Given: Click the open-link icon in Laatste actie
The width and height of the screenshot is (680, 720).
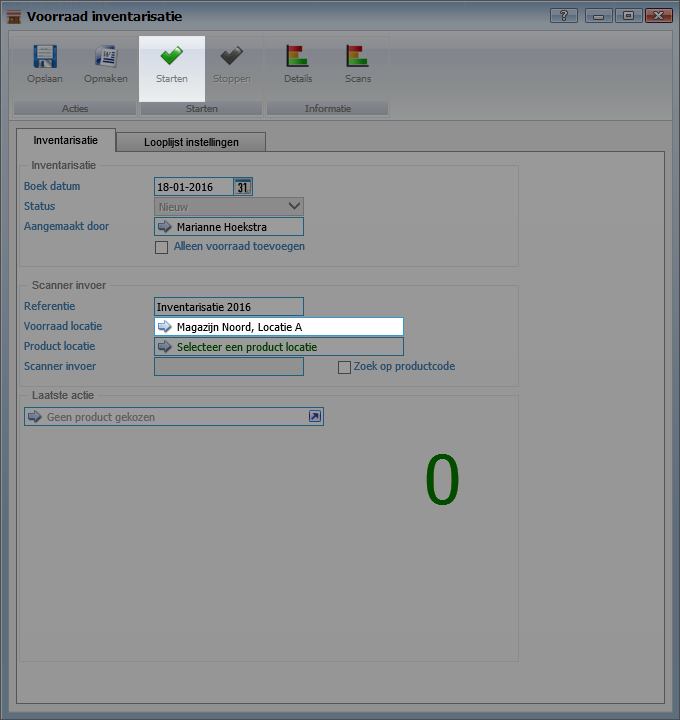Looking at the screenshot, I should coord(314,417).
